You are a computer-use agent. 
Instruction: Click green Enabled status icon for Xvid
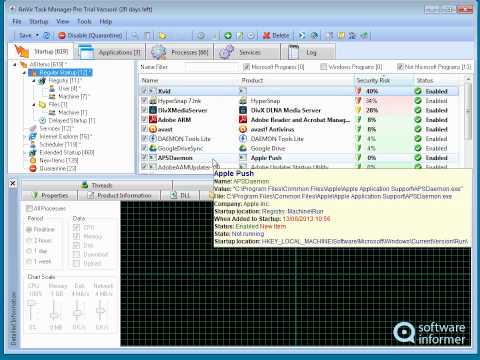(418, 91)
